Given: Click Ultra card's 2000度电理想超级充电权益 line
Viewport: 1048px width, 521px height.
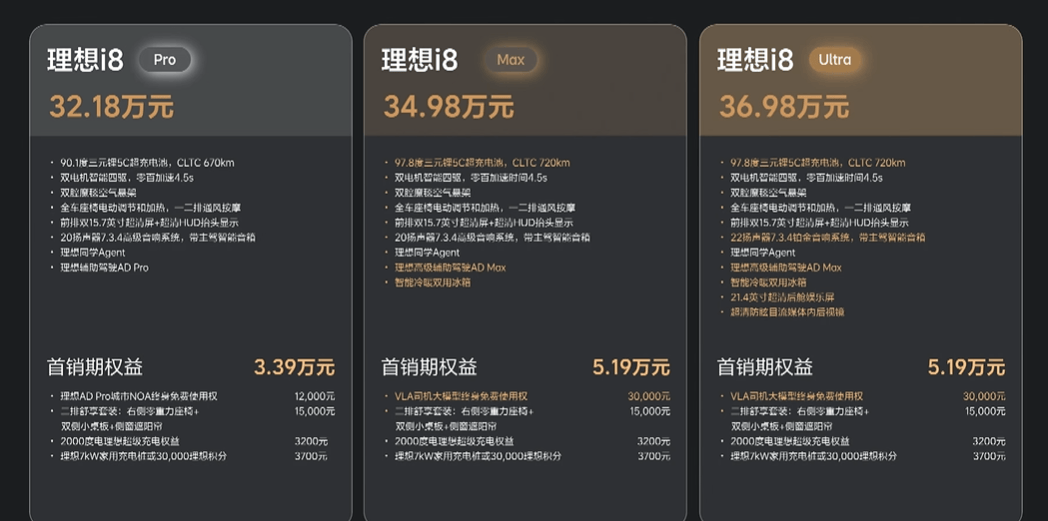Looking at the screenshot, I should point(790,441).
